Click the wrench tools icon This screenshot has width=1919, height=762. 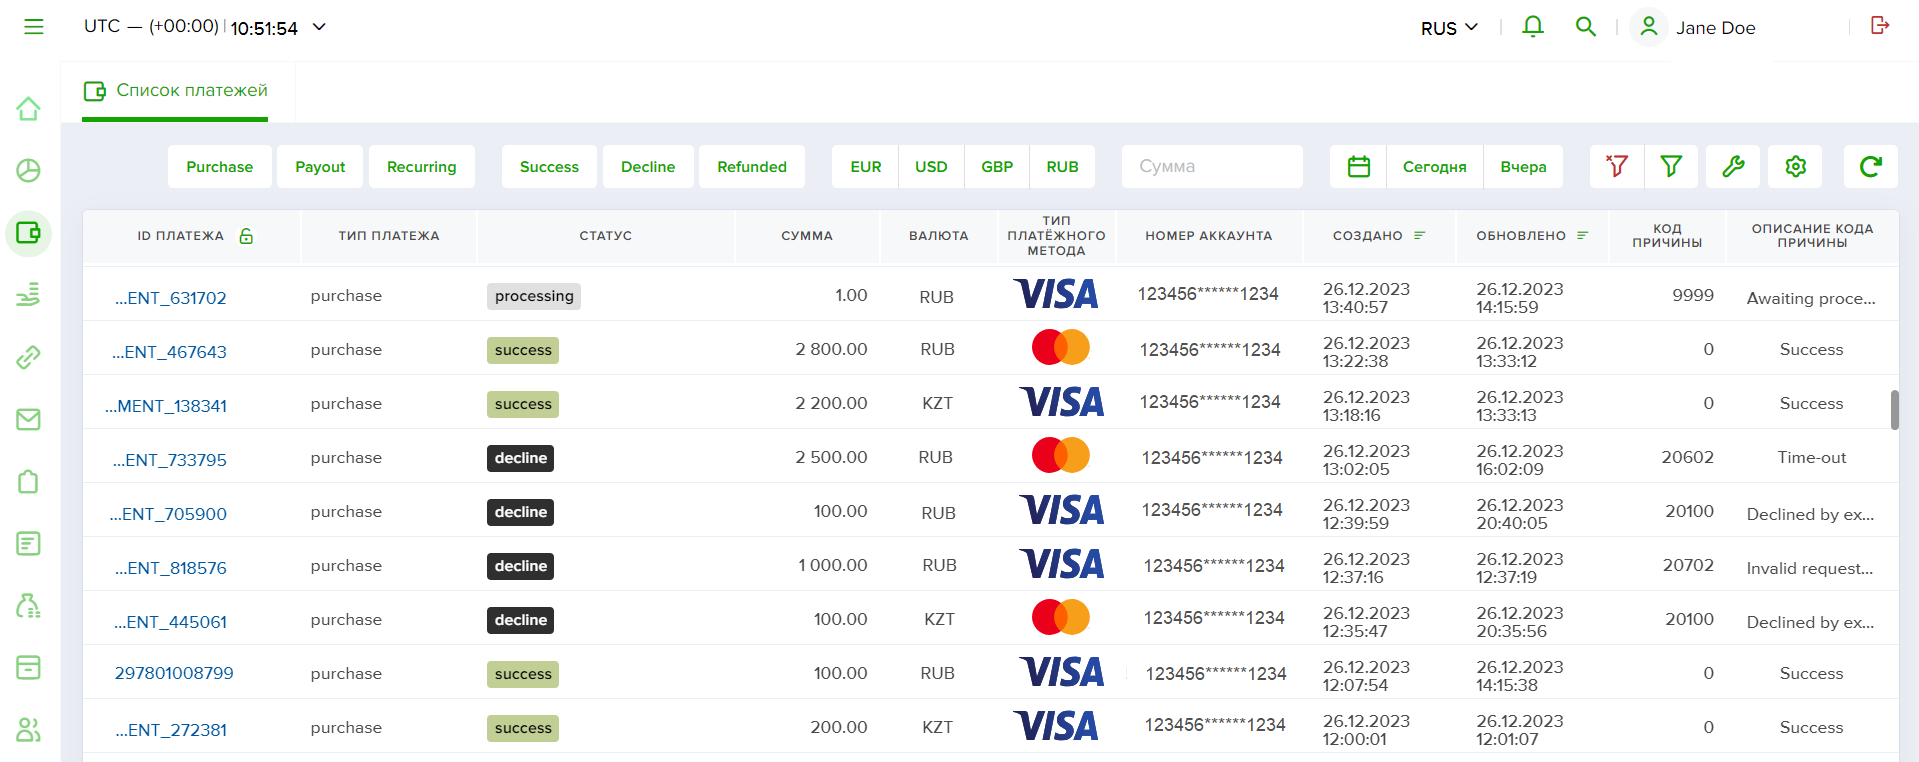click(1733, 166)
